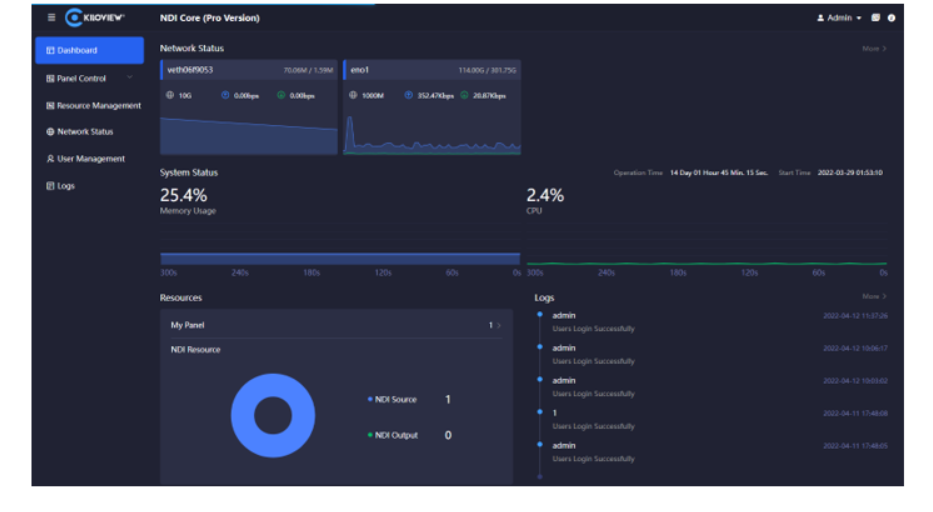Click the Operation Time value 14 Day
Image resolution: width=933 pixels, height=512 pixels.
coord(719,173)
